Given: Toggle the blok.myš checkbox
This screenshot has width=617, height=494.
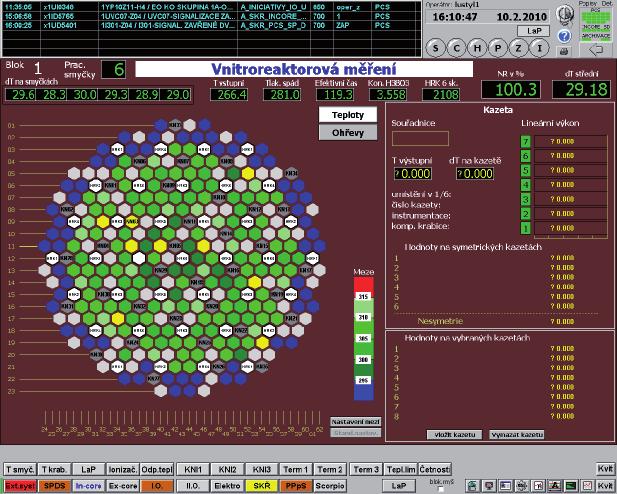Looking at the screenshot, I should pyautogui.click(x=442, y=489).
